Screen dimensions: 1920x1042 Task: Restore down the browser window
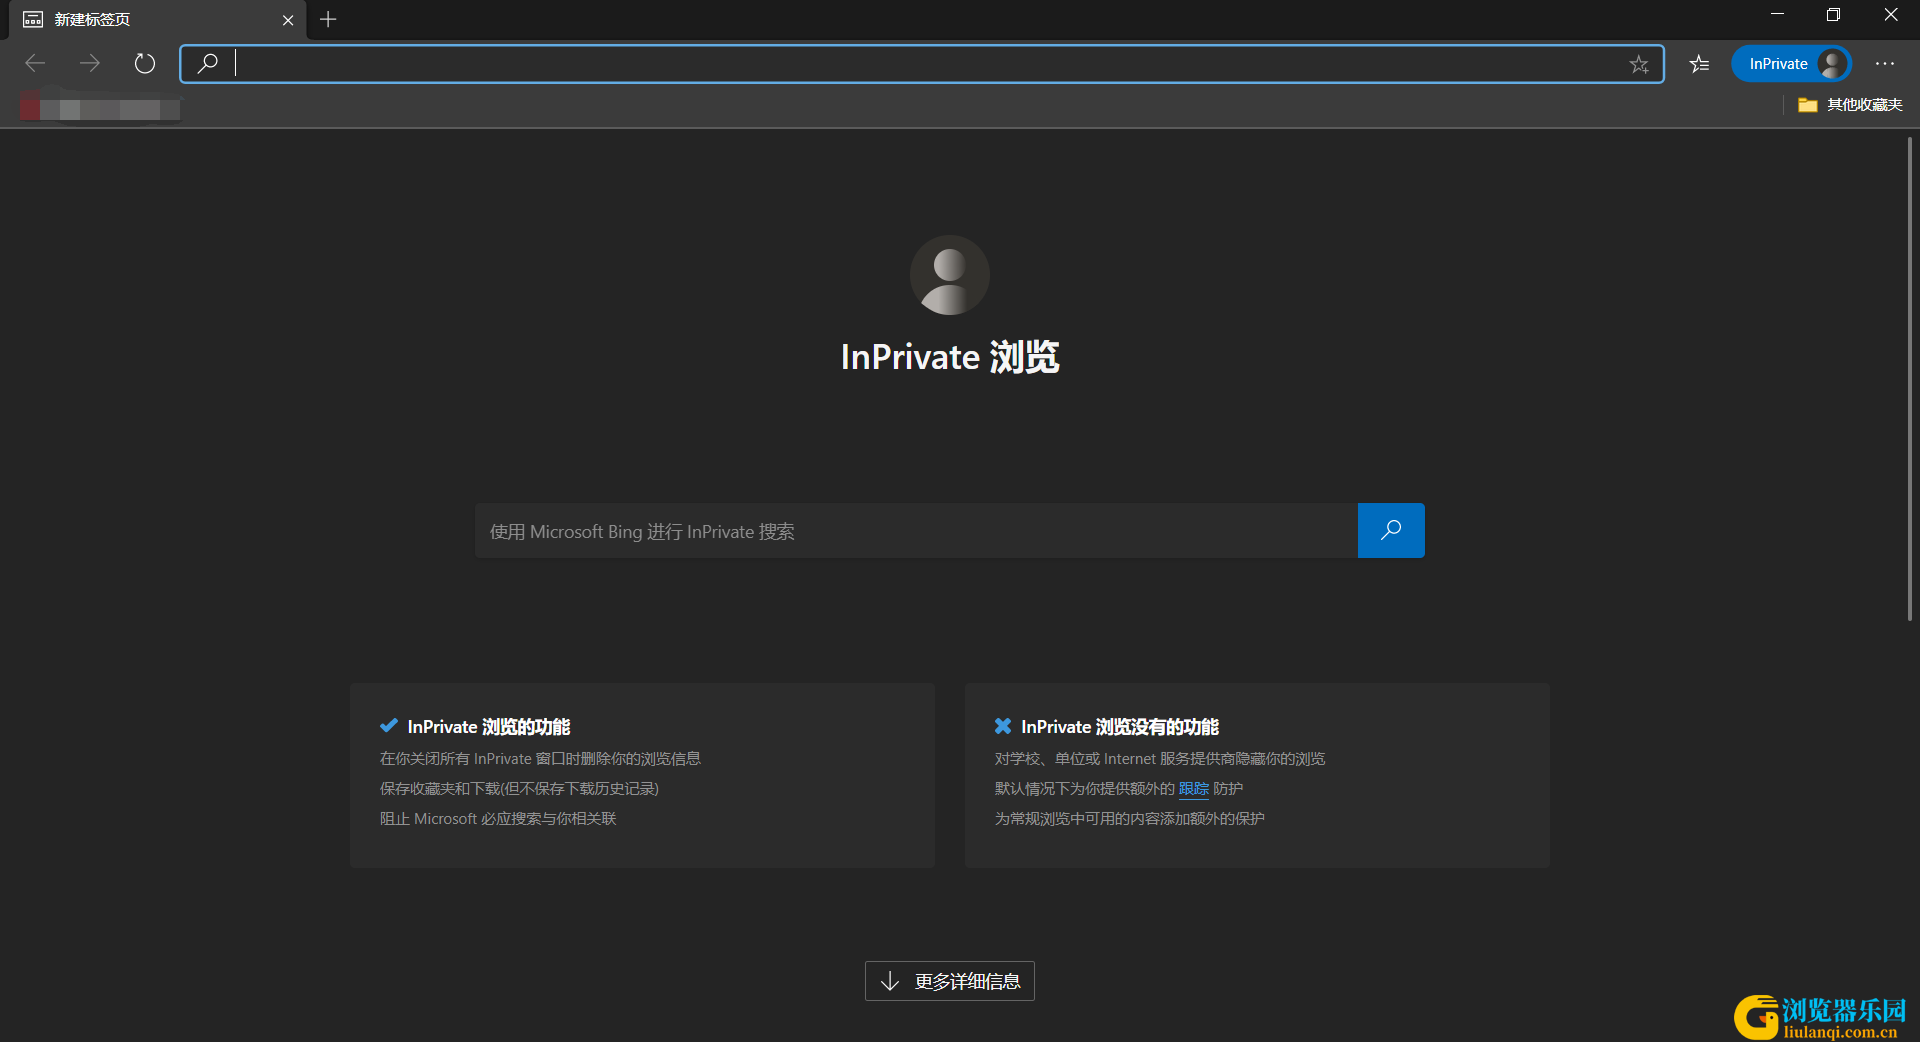(1833, 15)
